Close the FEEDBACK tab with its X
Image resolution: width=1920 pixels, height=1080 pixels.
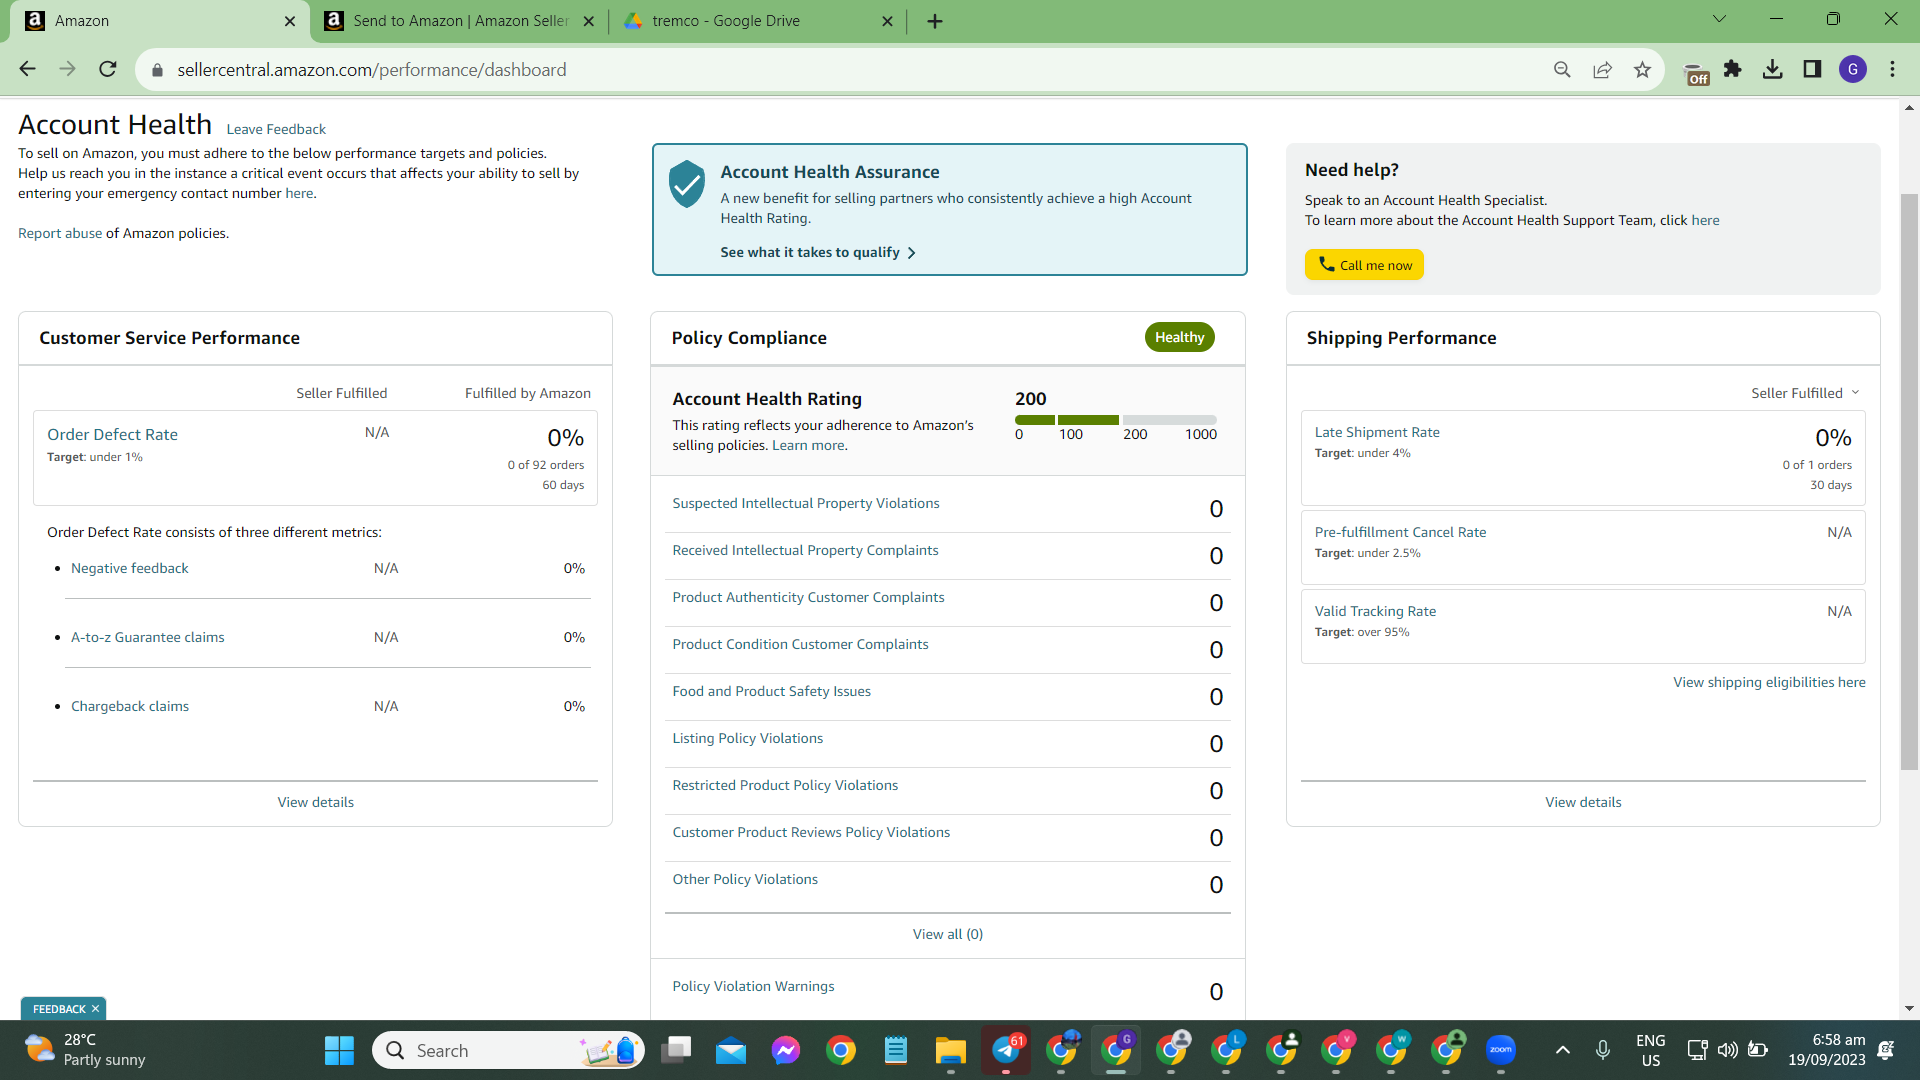point(95,1009)
